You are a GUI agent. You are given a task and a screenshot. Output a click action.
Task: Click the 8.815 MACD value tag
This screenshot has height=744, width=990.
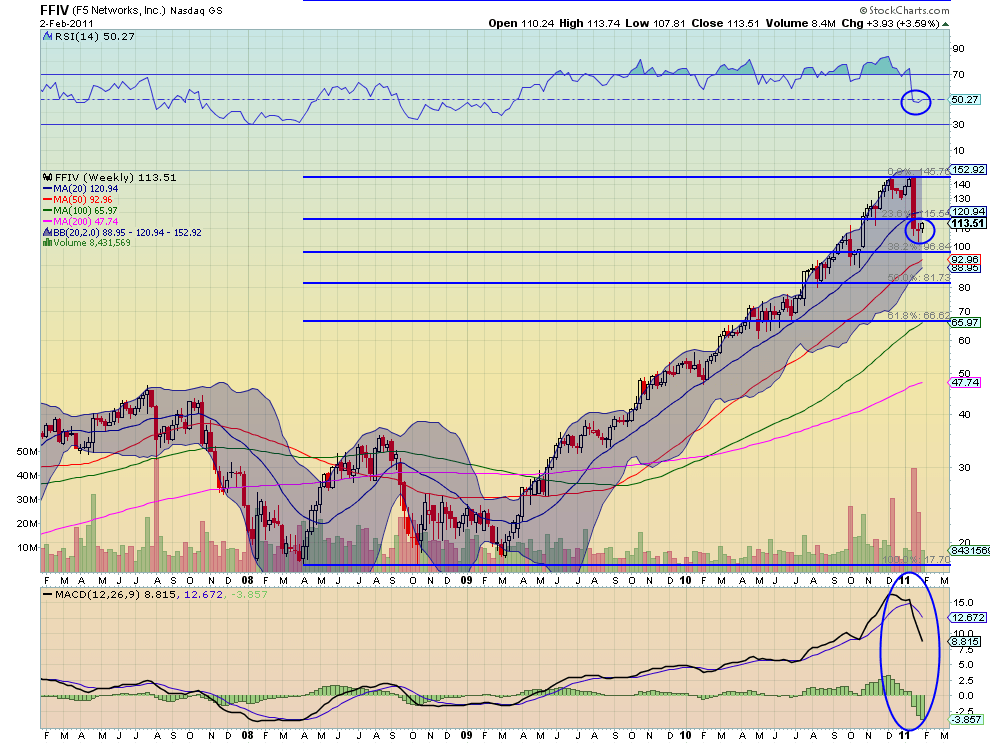point(965,642)
